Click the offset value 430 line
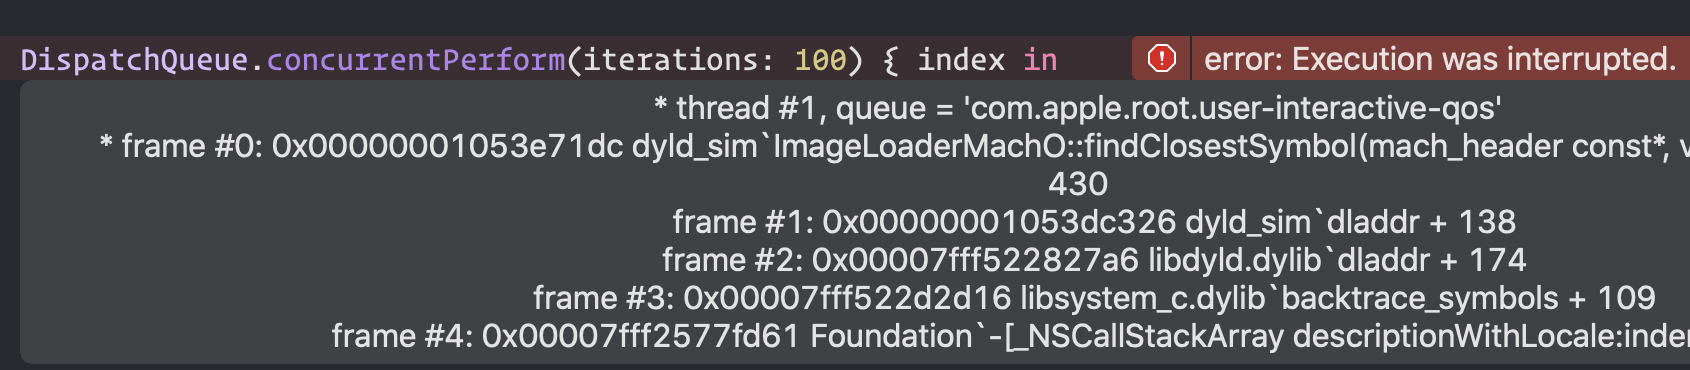Viewport: 1690px width, 370px height. 1078,184
